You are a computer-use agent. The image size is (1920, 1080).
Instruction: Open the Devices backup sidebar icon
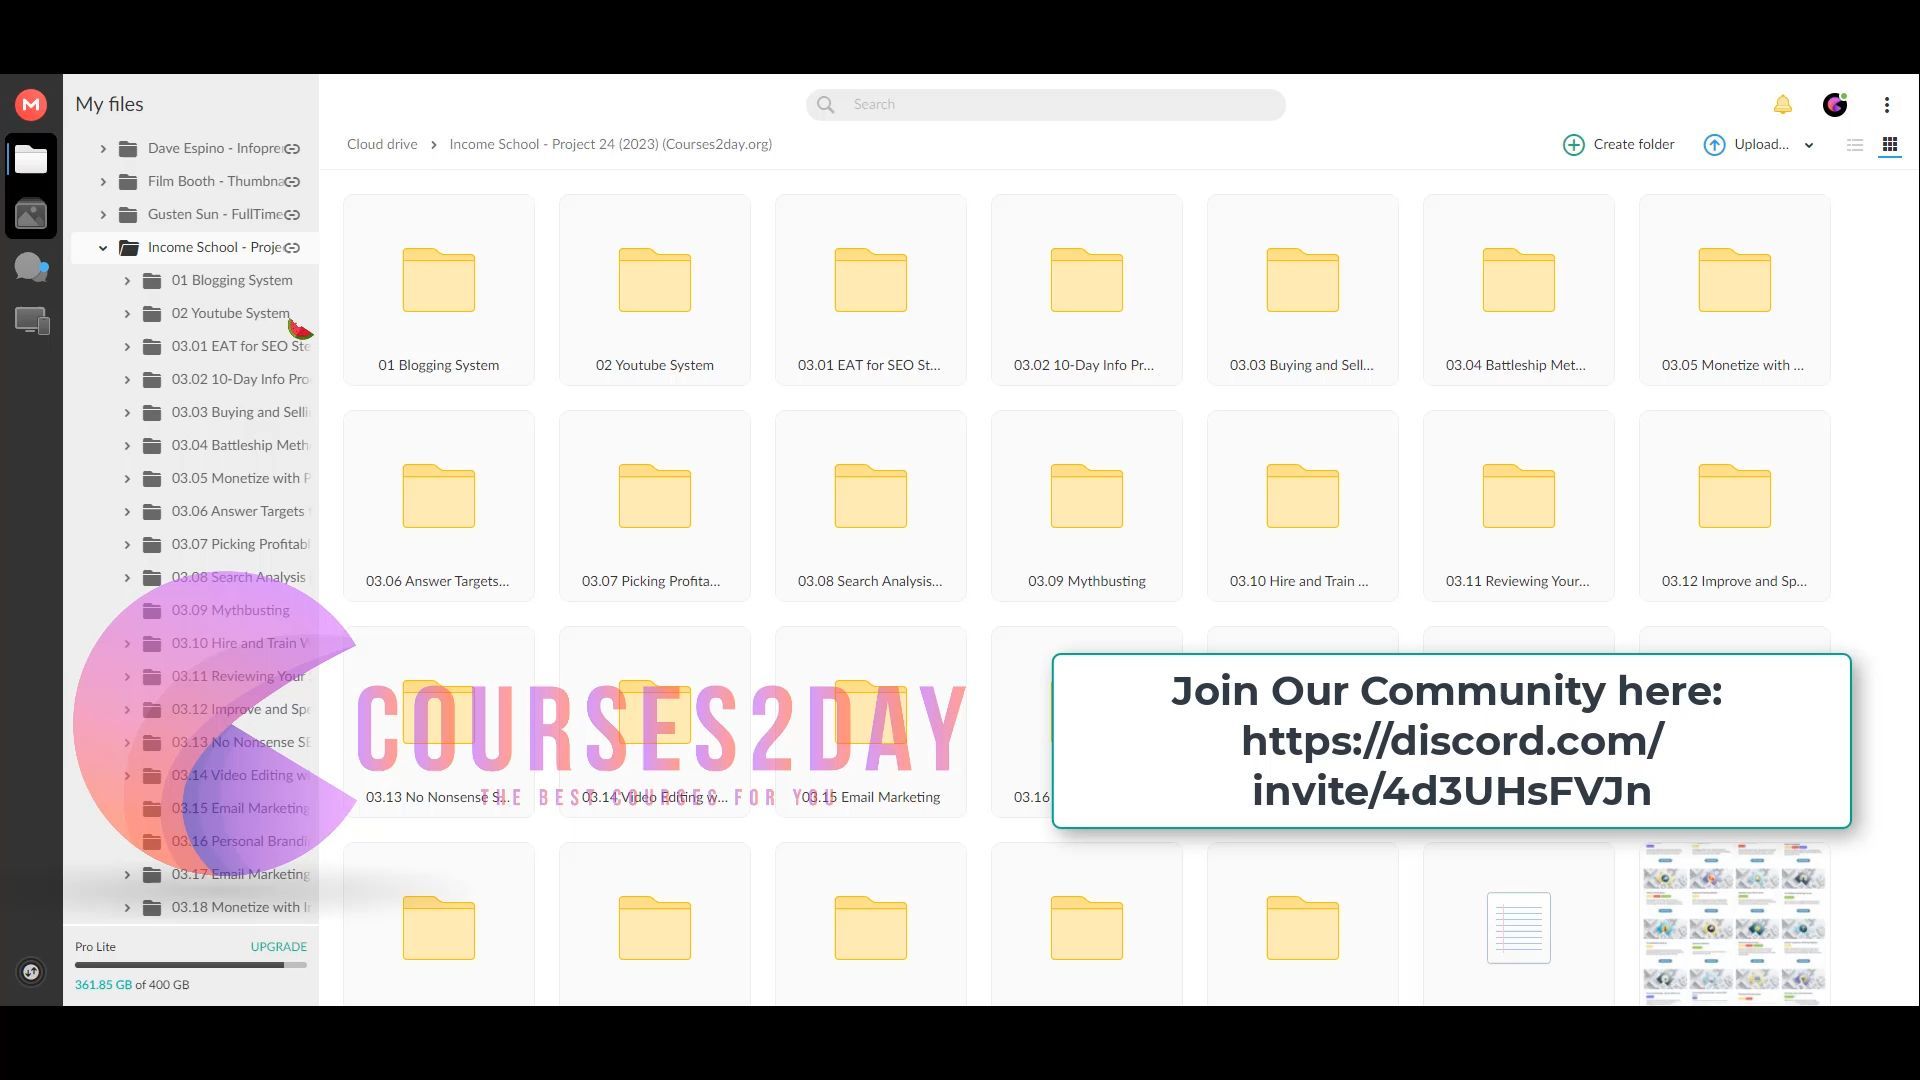(31, 320)
